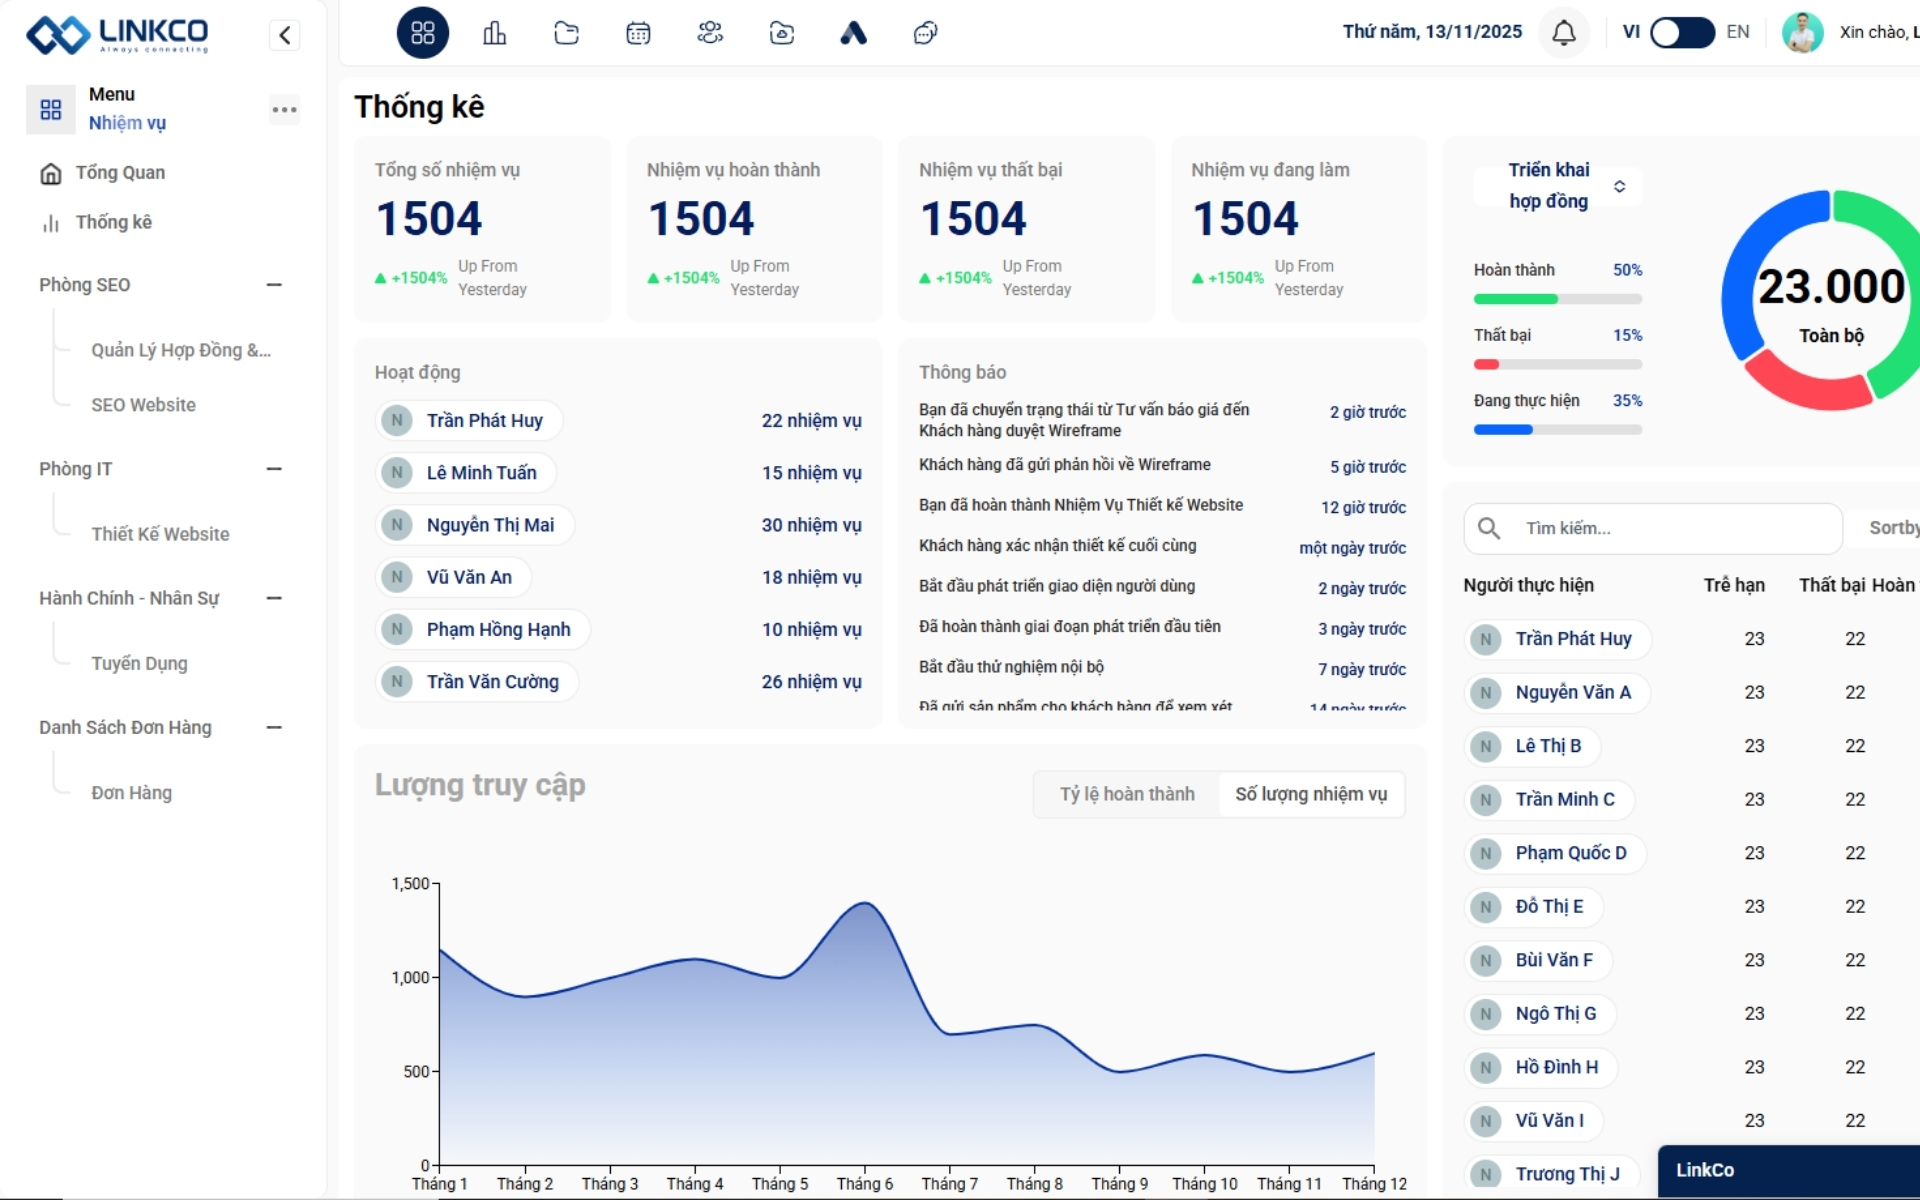This screenshot has width=1920, height=1200.
Task: Click the Google Ads style triangle icon
Action: point(853,33)
